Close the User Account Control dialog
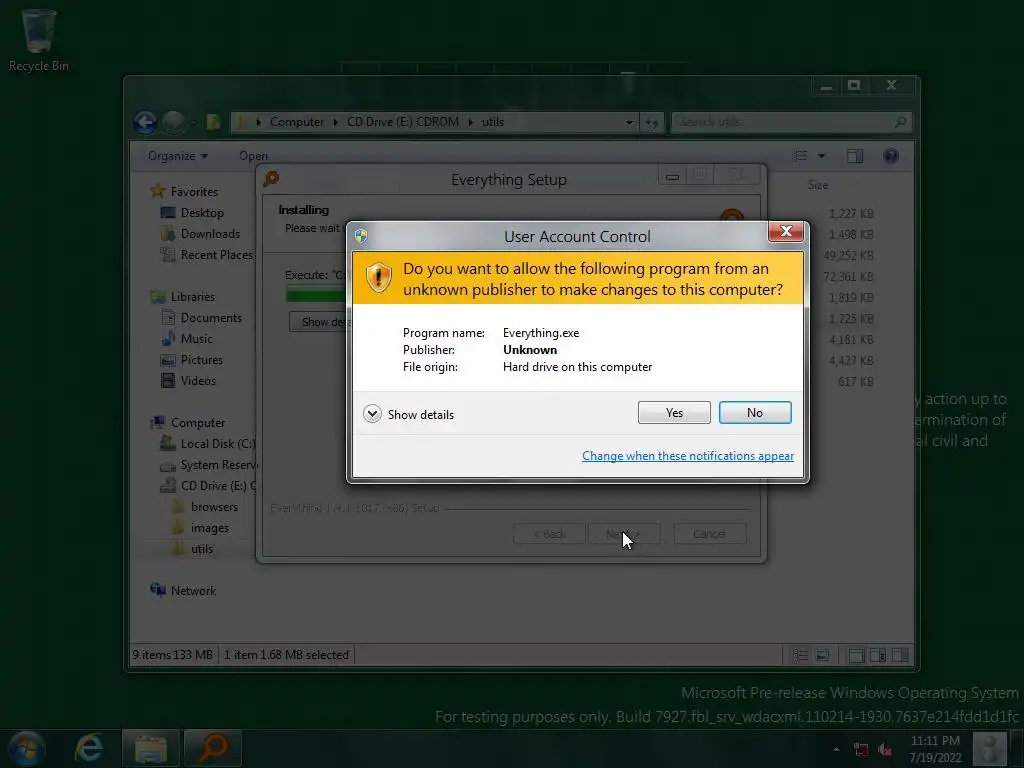Image resolution: width=1024 pixels, height=768 pixels. point(786,231)
